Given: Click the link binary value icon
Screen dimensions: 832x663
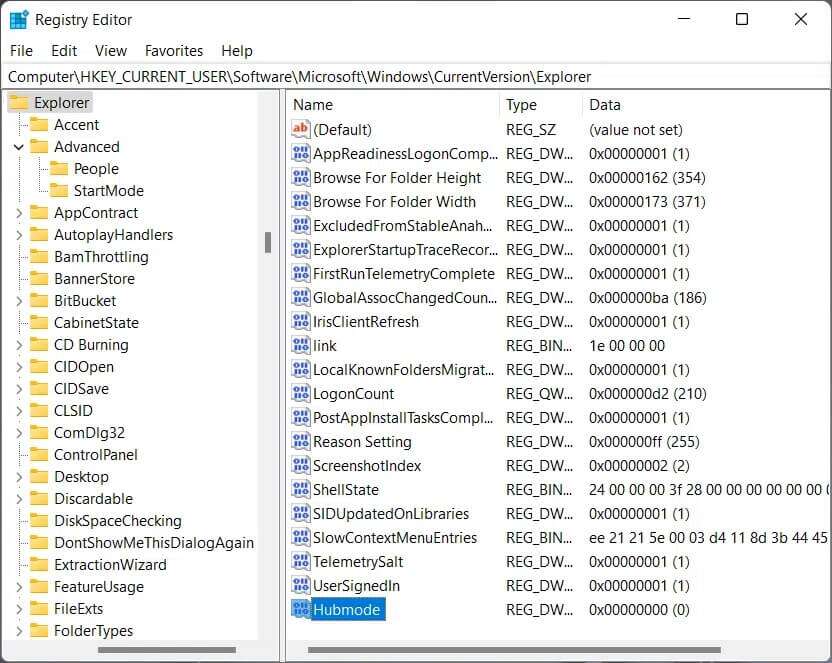Looking at the screenshot, I should click(x=300, y=345).
